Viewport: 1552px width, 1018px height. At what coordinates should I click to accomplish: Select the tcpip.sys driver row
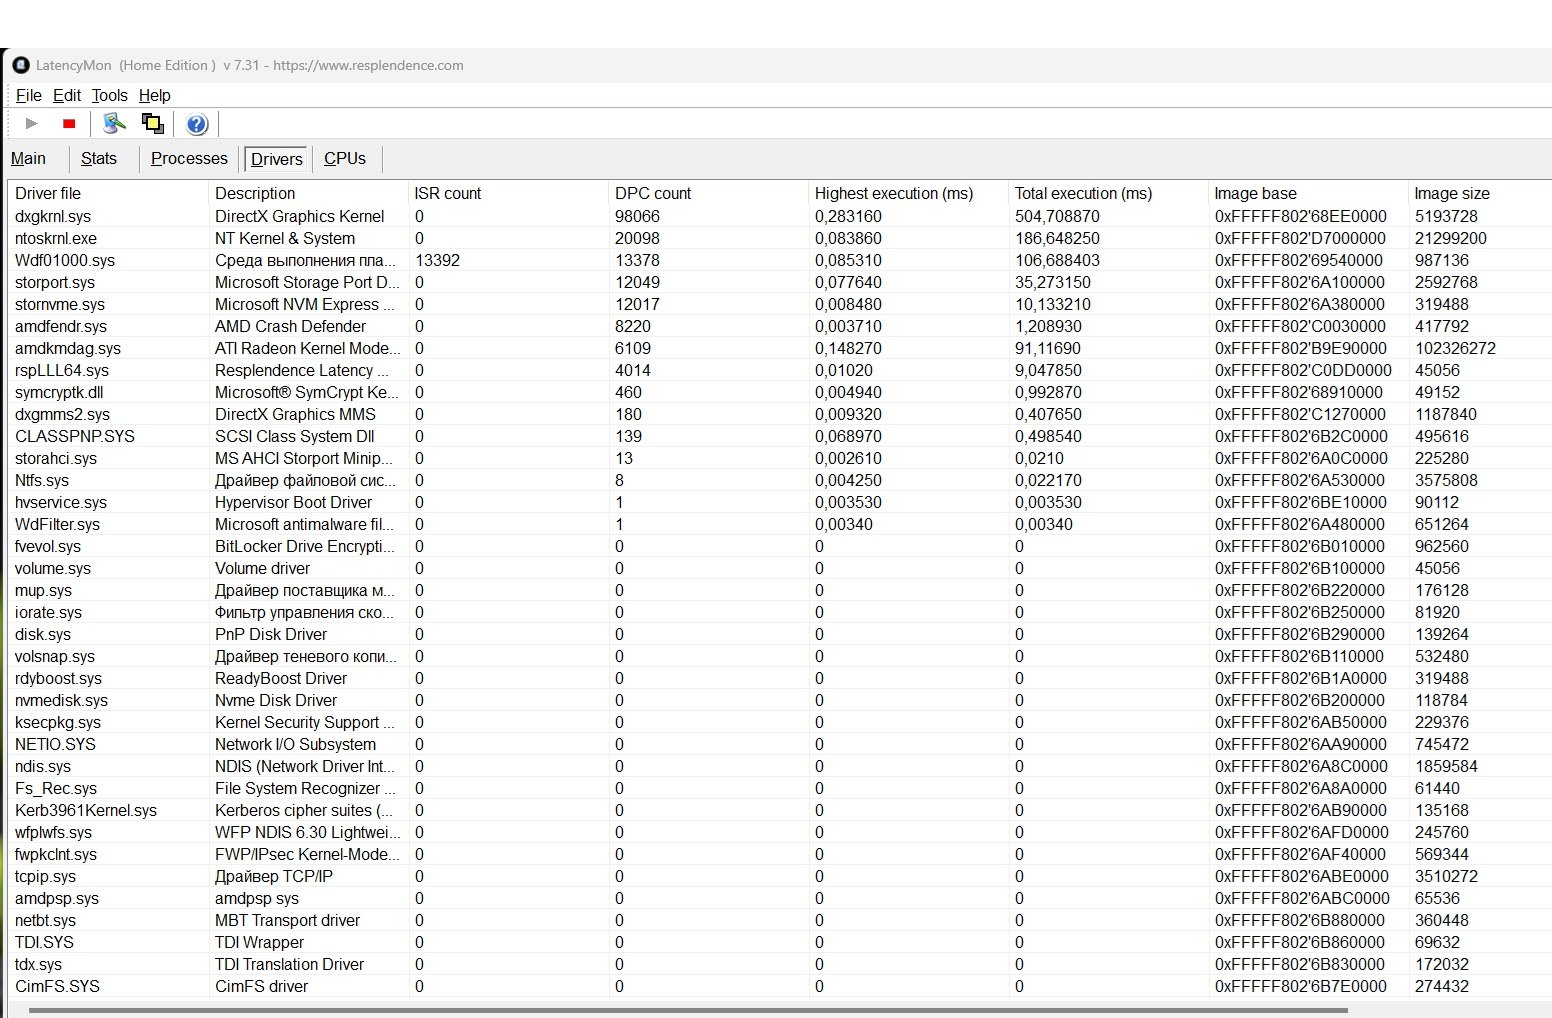pyautogui.click(x=780, y=876)
